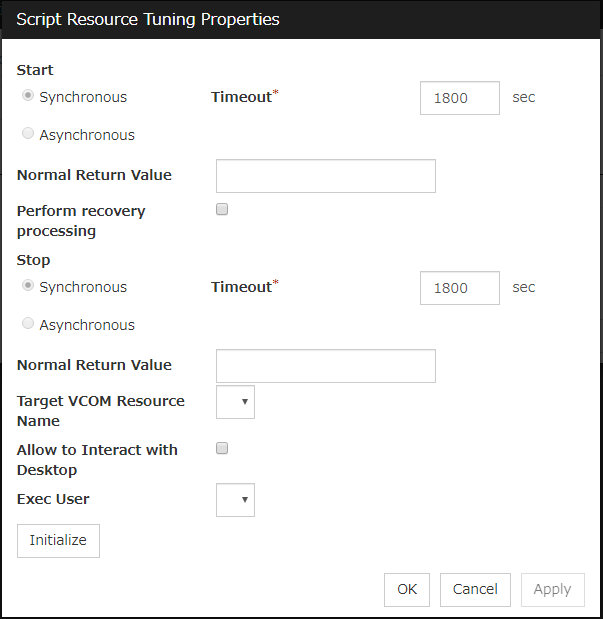Confirm with the OK button
Viewport: 603px width, 619px height.
point(407,590)
